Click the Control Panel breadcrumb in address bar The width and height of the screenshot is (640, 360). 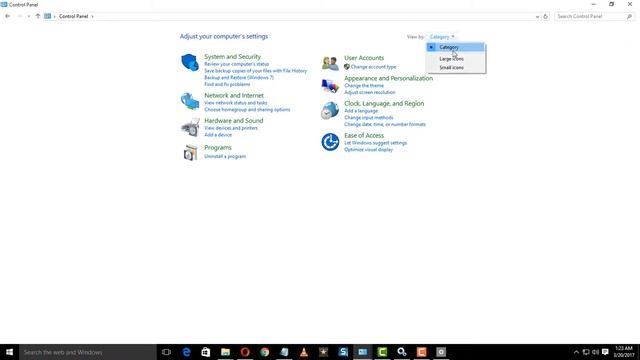[x=73, y=16]
